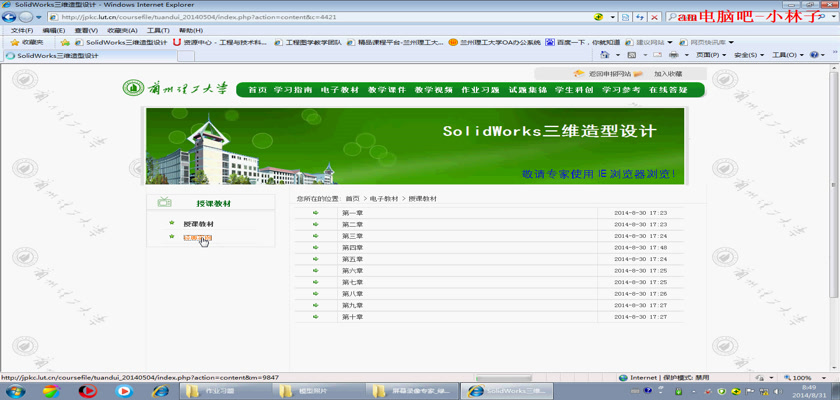This screenshot has height=400, width=840.
Task: Open the 帮助(H) menu
Action: (191, 31)
